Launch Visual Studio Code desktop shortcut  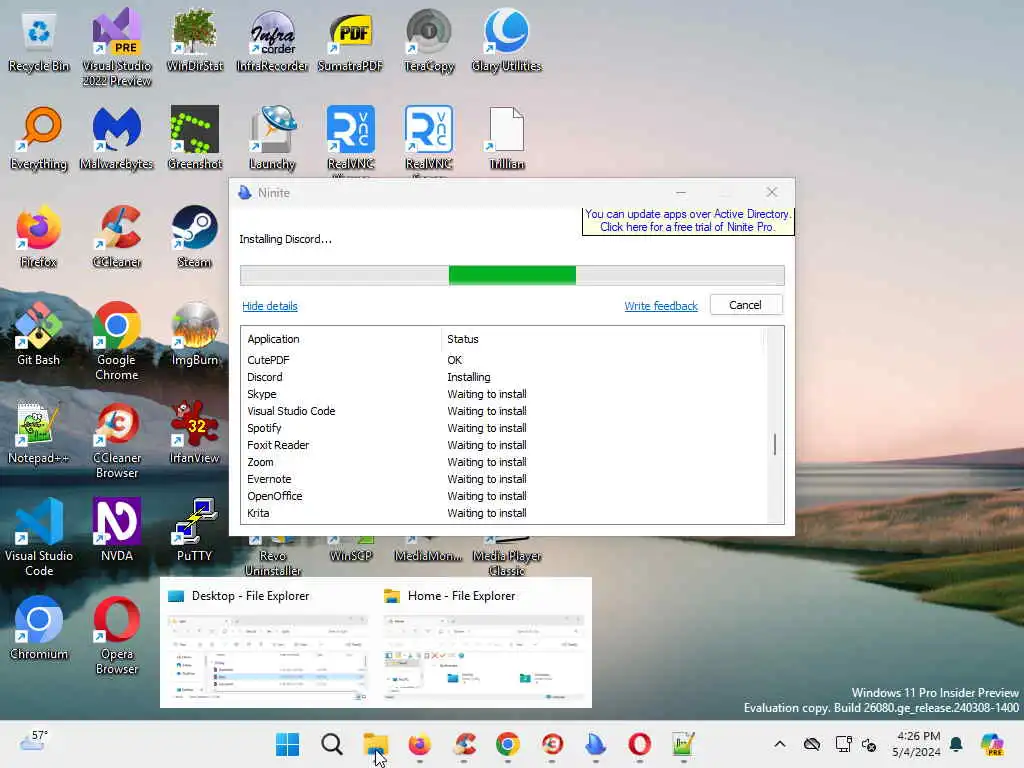pyautogui.click(x=39, y=538)
